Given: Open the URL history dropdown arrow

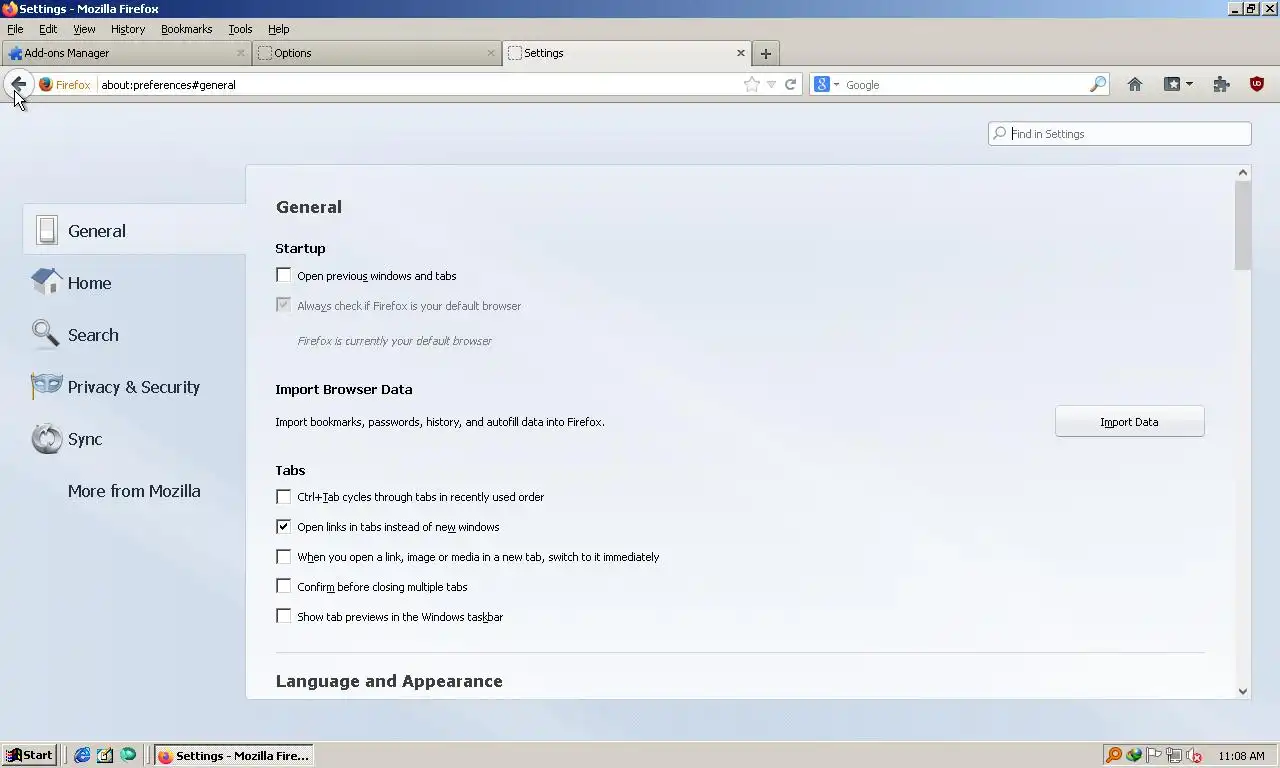Looking at the screenshot, I should pos(771,85).
